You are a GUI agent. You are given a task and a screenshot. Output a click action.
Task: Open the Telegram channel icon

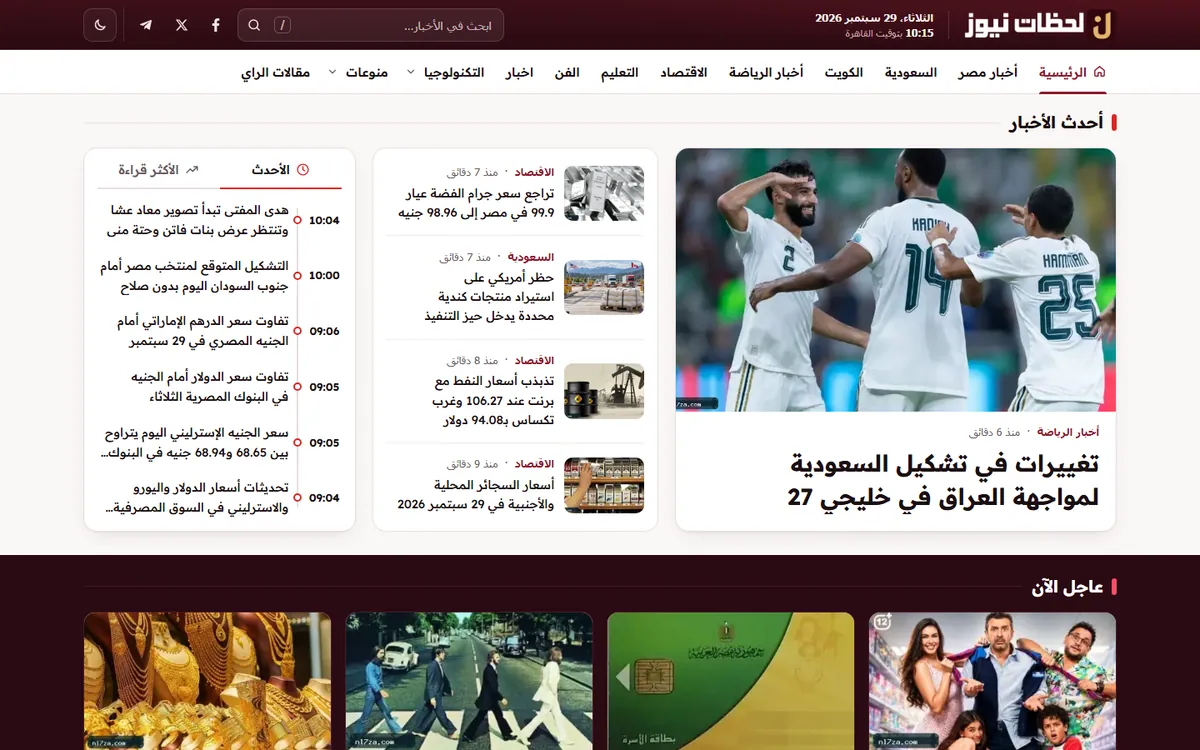point(146,25)
